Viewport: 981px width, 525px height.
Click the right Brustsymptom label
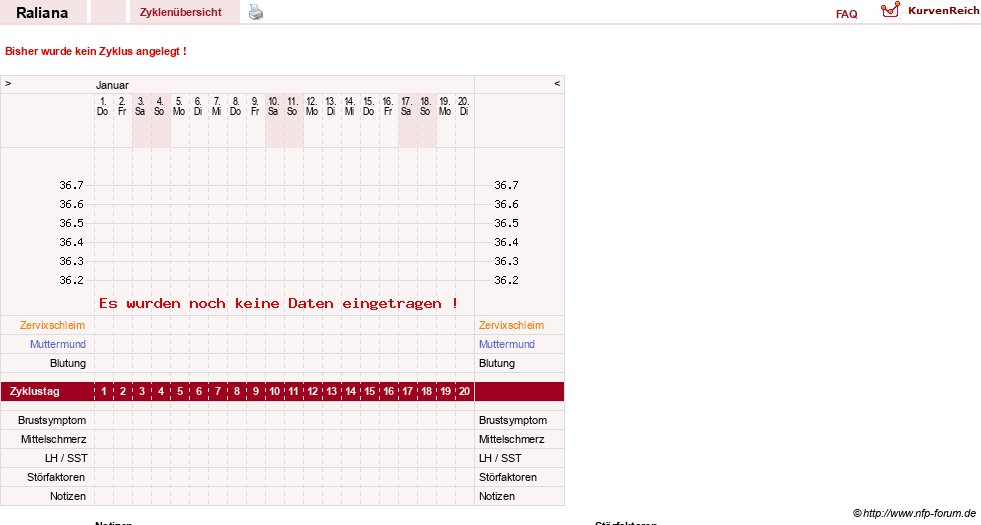click(513, 421)
